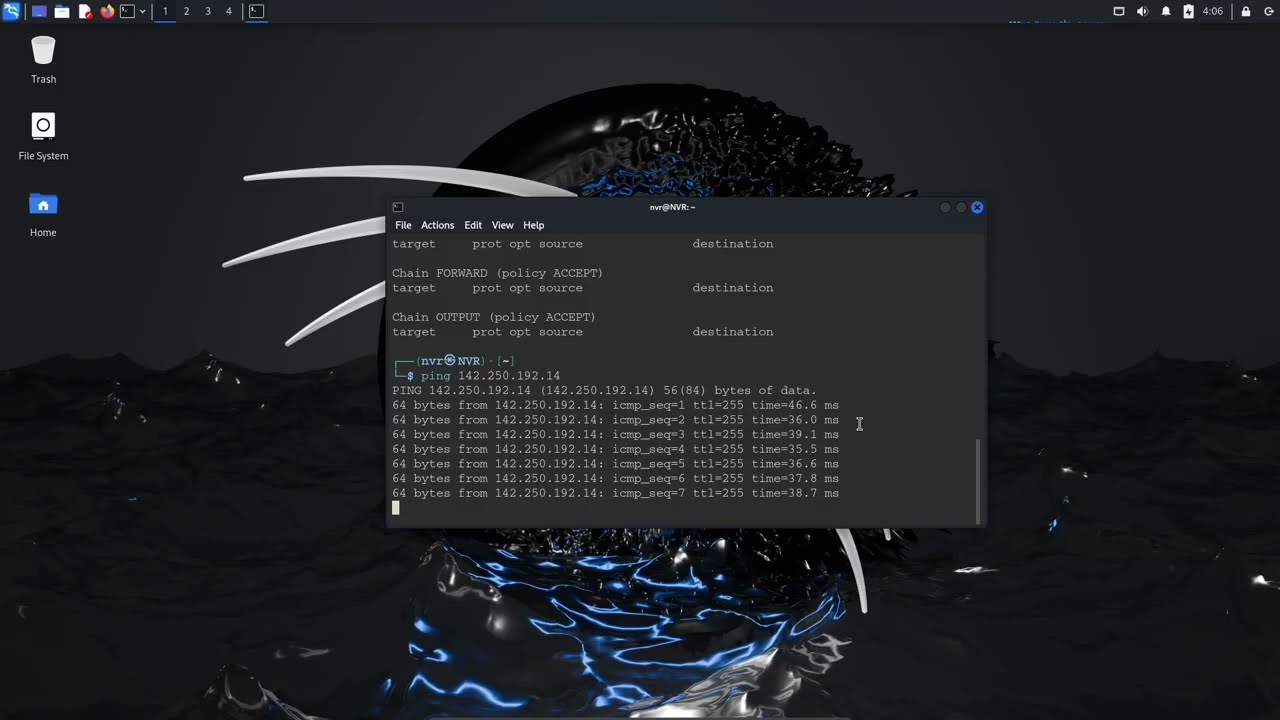Open the Actions menu in terminal
The image size is (1280, 720).
tap(437, 225)
